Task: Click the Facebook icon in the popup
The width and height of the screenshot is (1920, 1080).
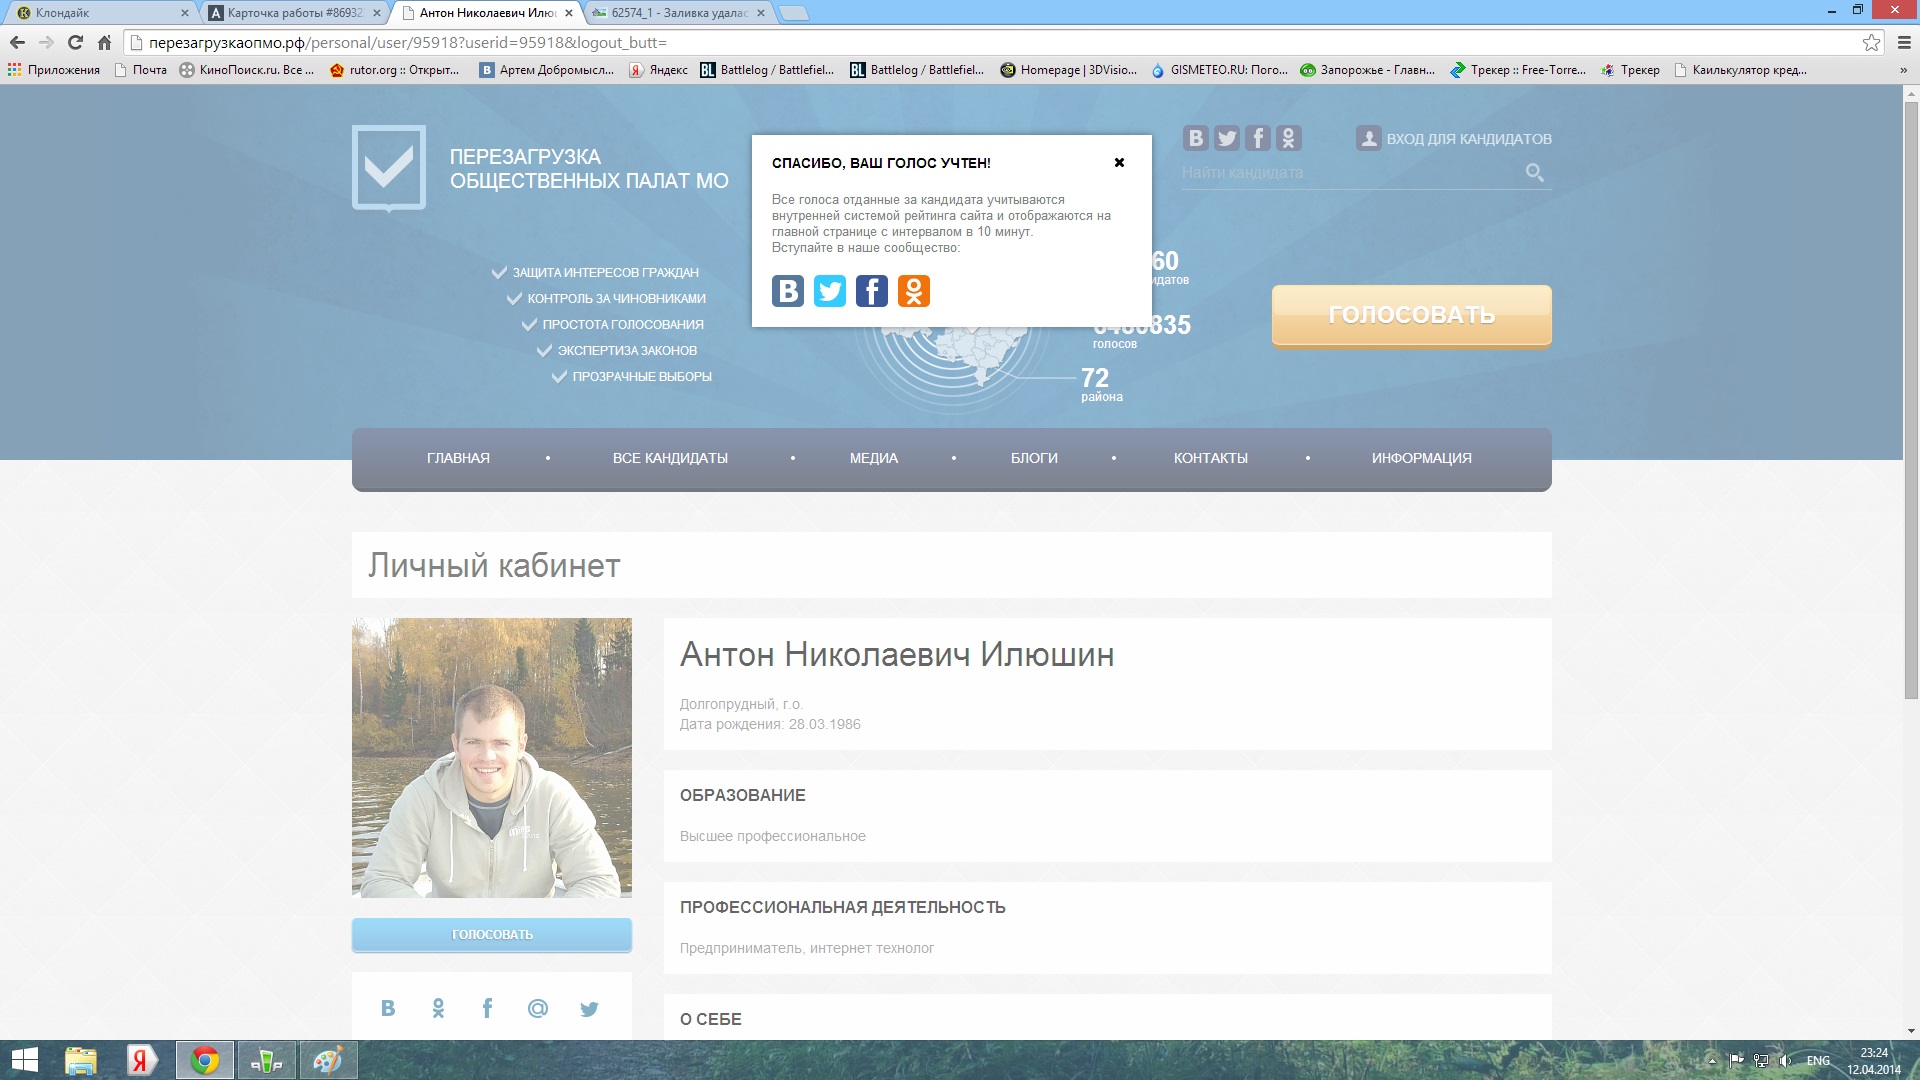Action: [871, 291]
